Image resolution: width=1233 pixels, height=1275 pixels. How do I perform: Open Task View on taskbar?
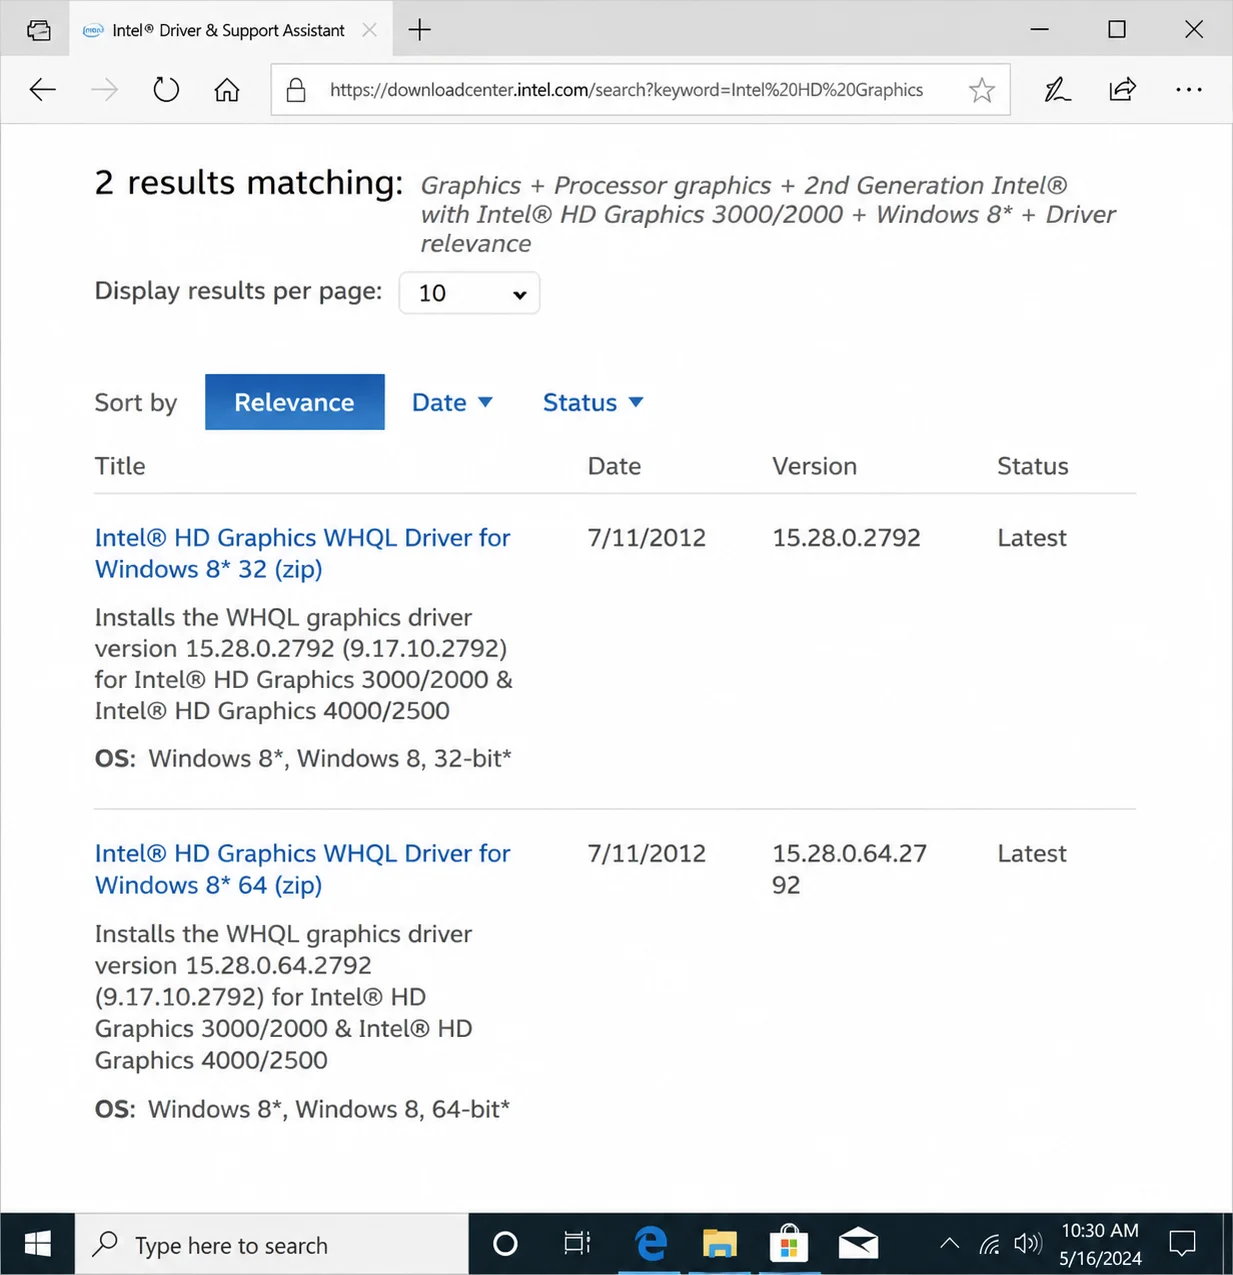577,1244
